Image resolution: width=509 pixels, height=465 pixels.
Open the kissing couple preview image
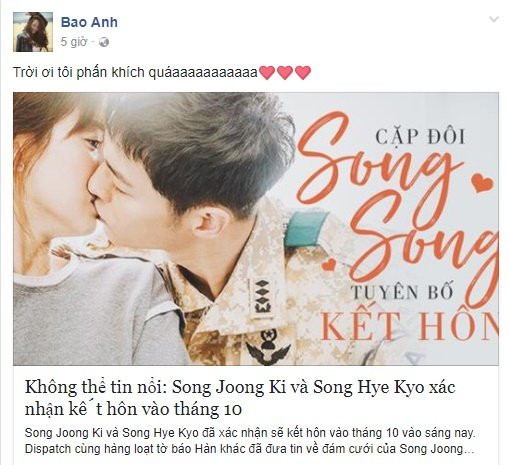256,229
